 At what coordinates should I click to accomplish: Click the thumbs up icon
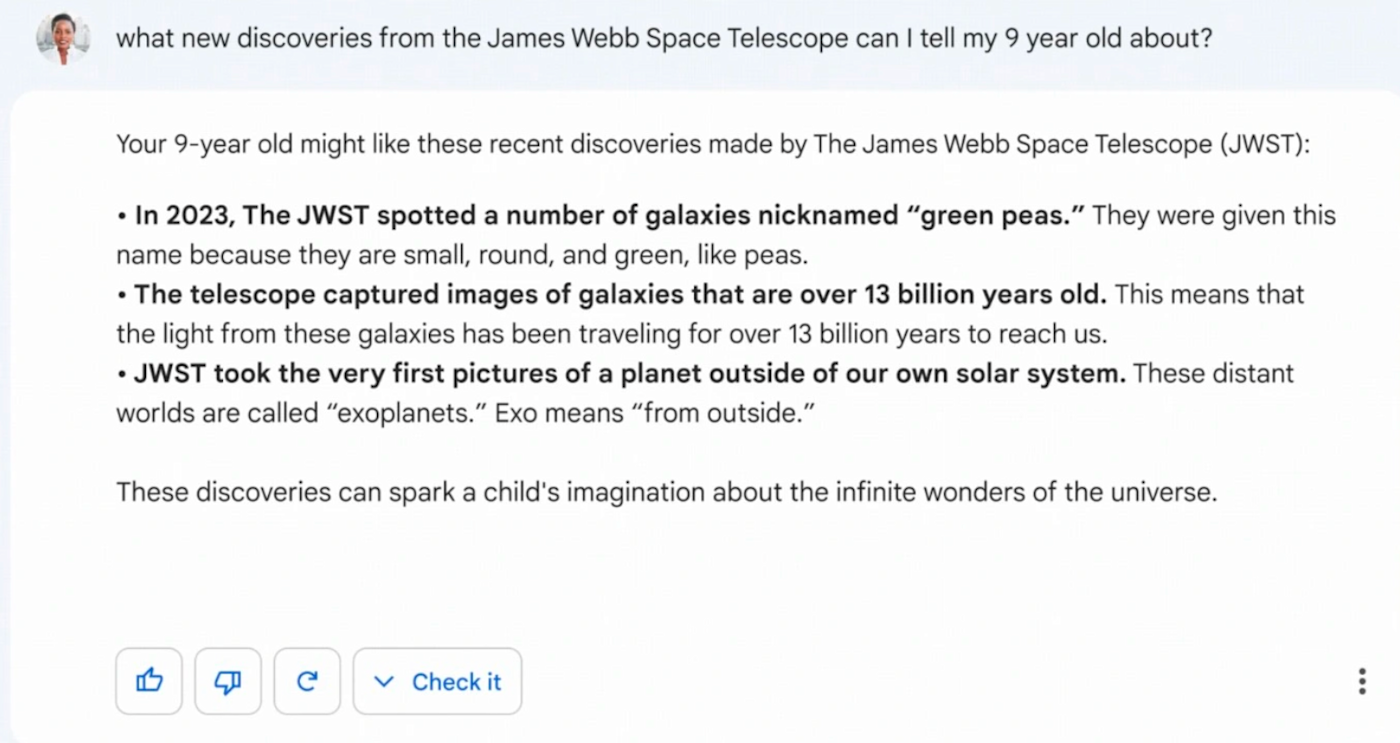coord(149,682)
